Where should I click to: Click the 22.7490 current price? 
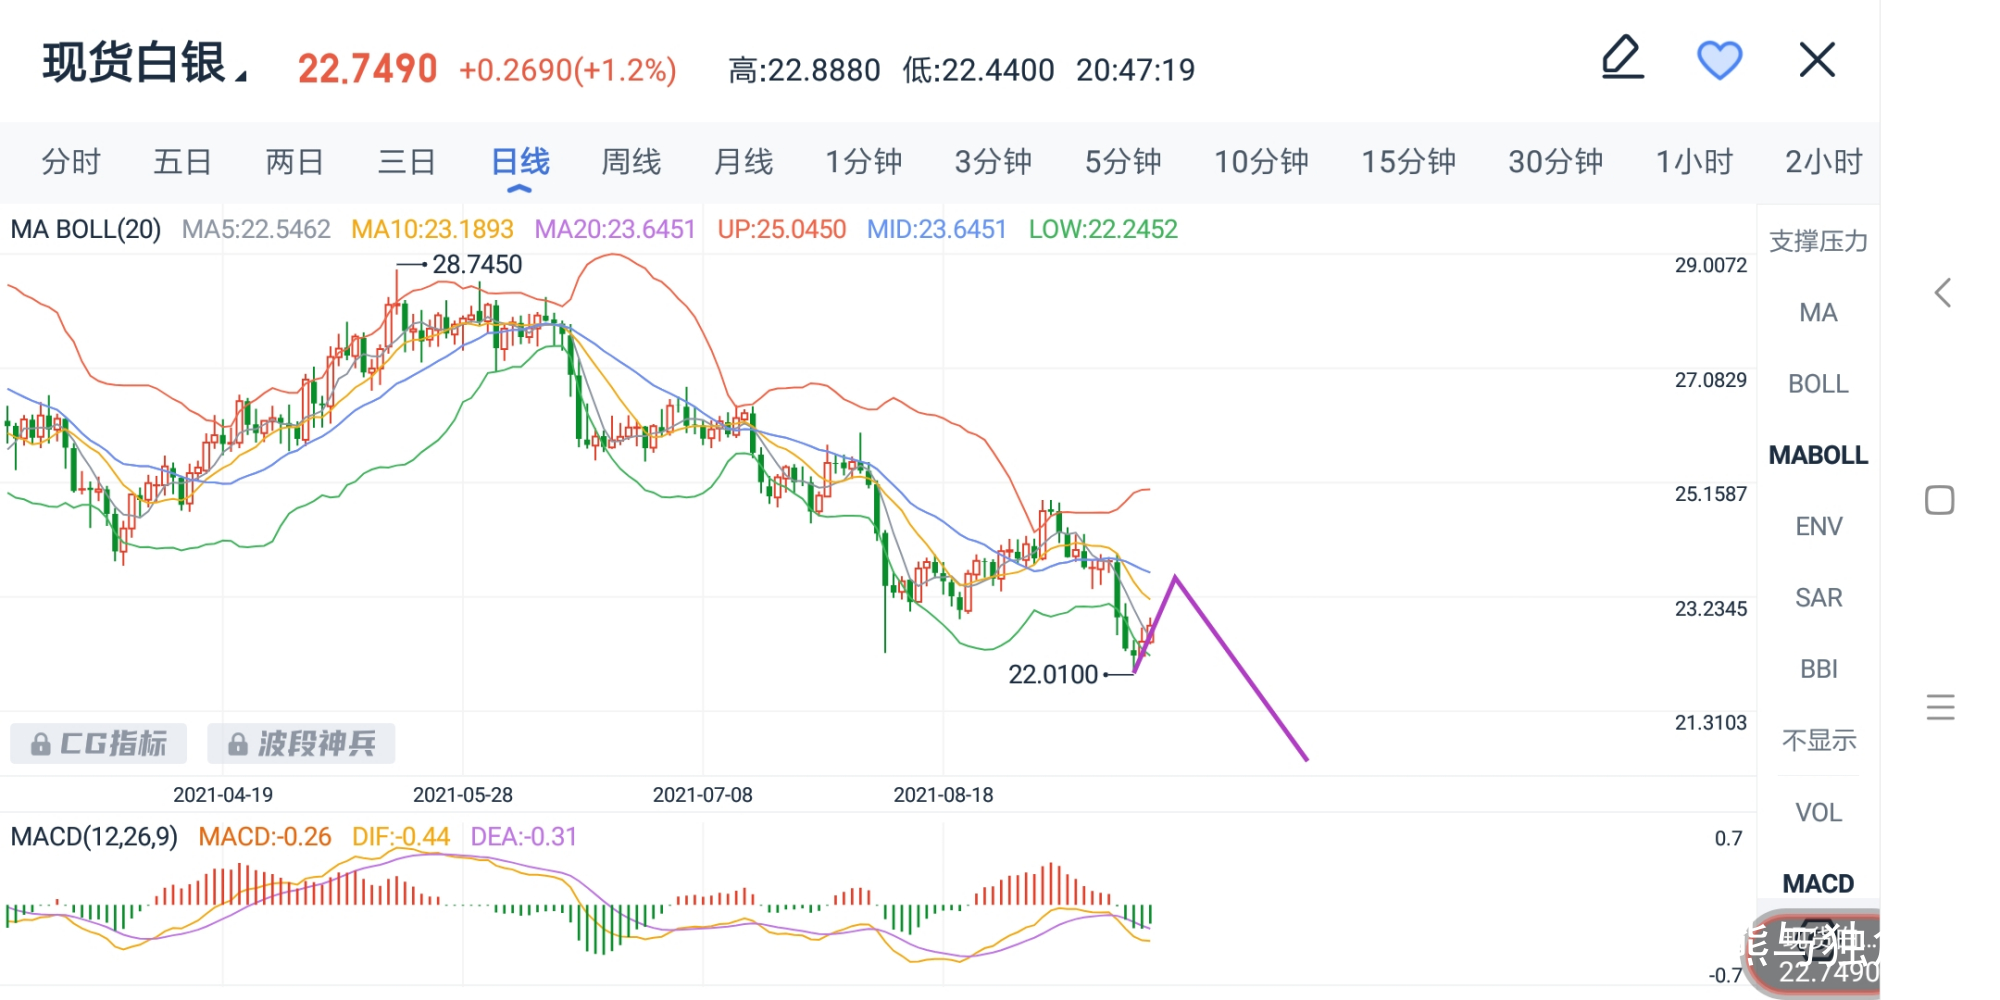coord(368,69)
